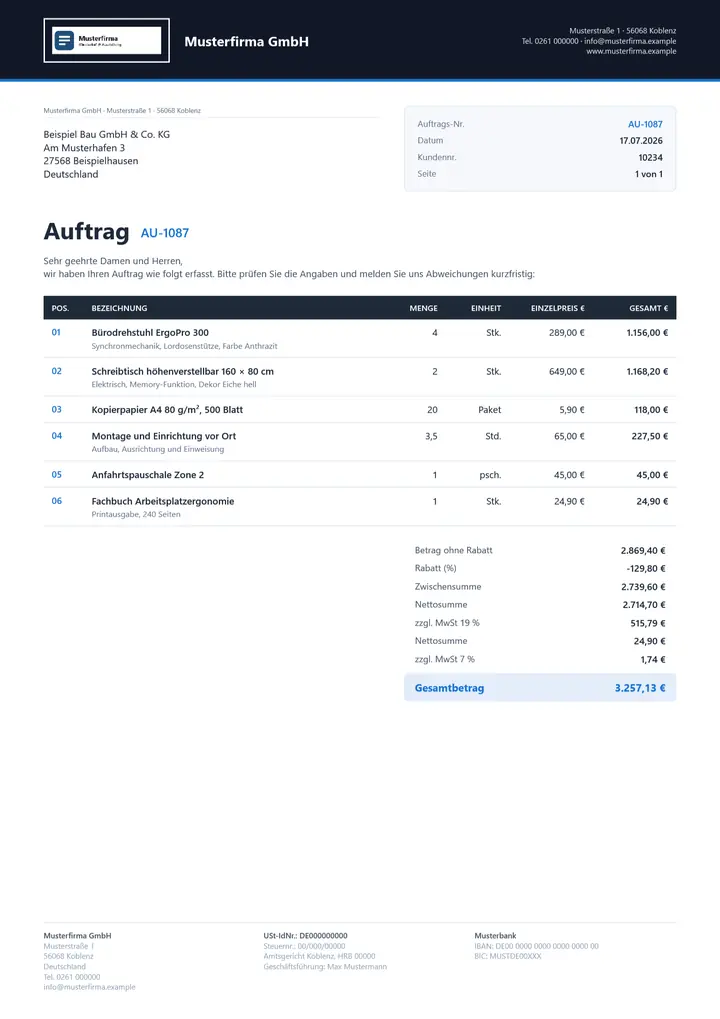Viewport: 720px width, 1019px height.
Task: Click the item 'Fachbuch Arbeitsplatzergonomie'
Action: (x=162, y=501)
